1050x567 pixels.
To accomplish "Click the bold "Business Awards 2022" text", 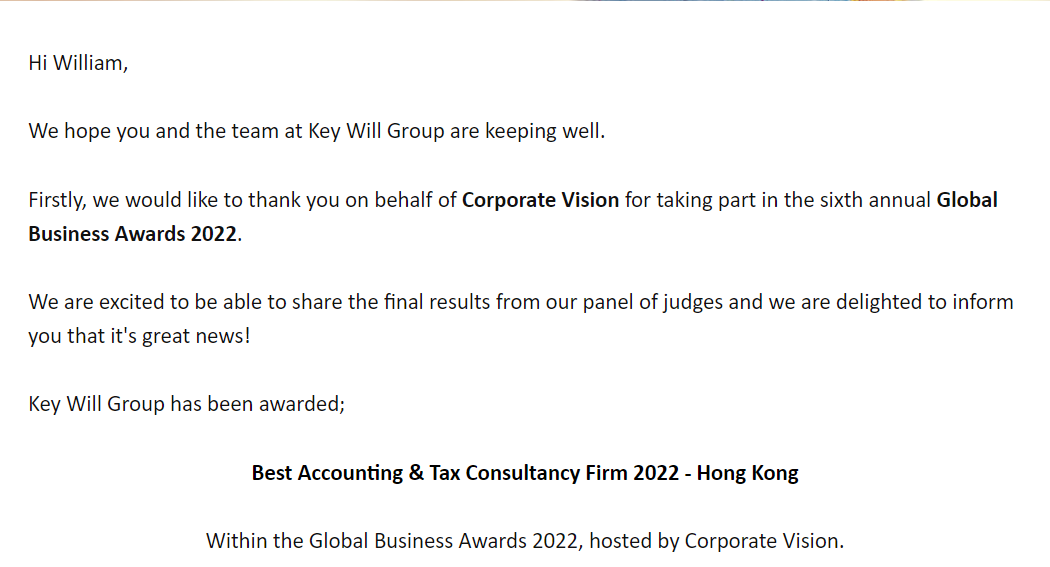I will (x=133, y=234).
